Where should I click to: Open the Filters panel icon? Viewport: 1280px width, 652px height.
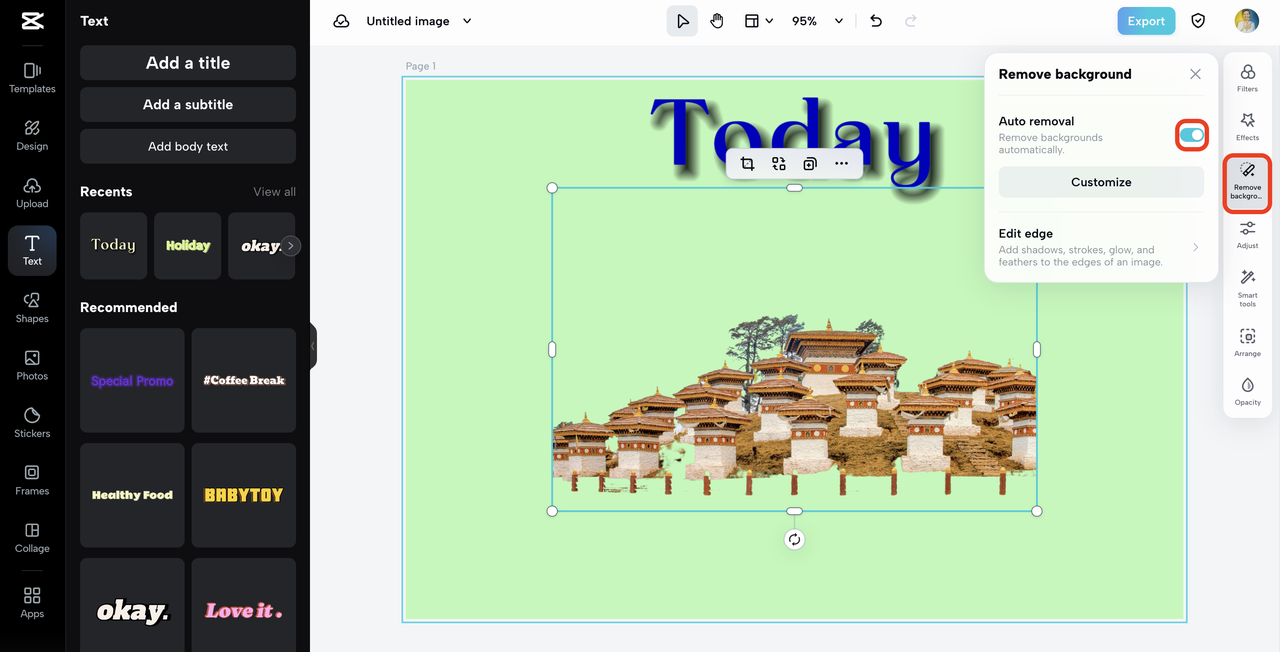click(x=1247, y=78)
